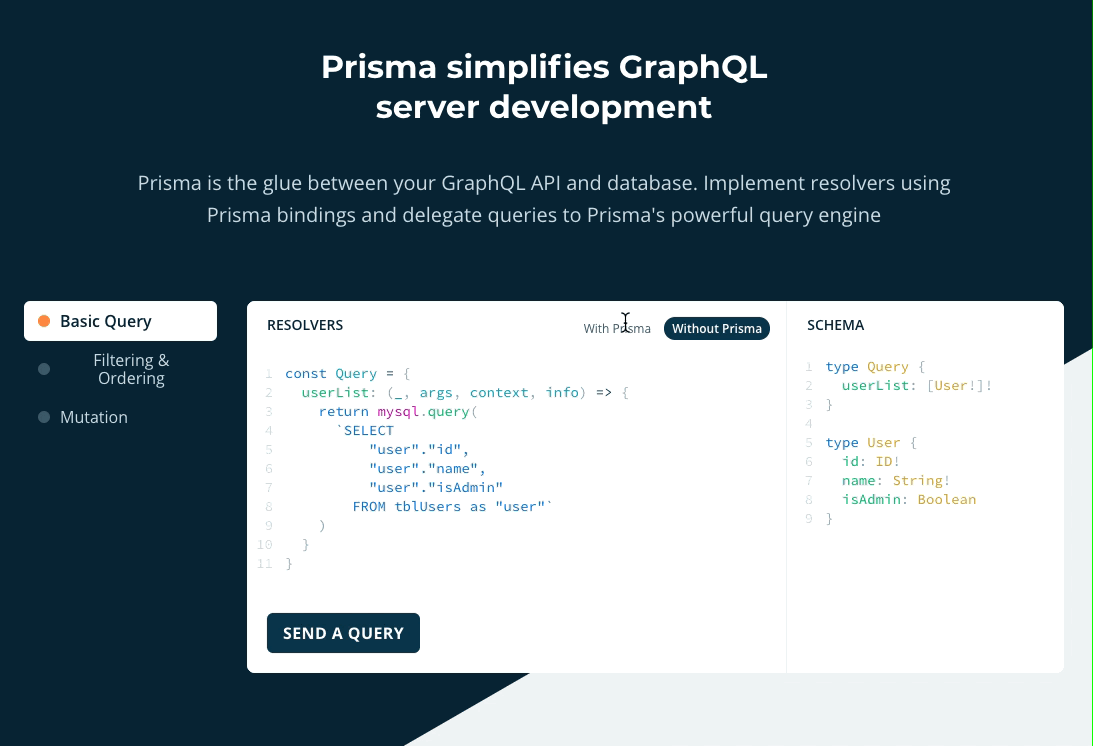The width and height of the screenshot is (1093, 746).
Task: Click the SCHEMA panel heading
Action: (835, 325)
